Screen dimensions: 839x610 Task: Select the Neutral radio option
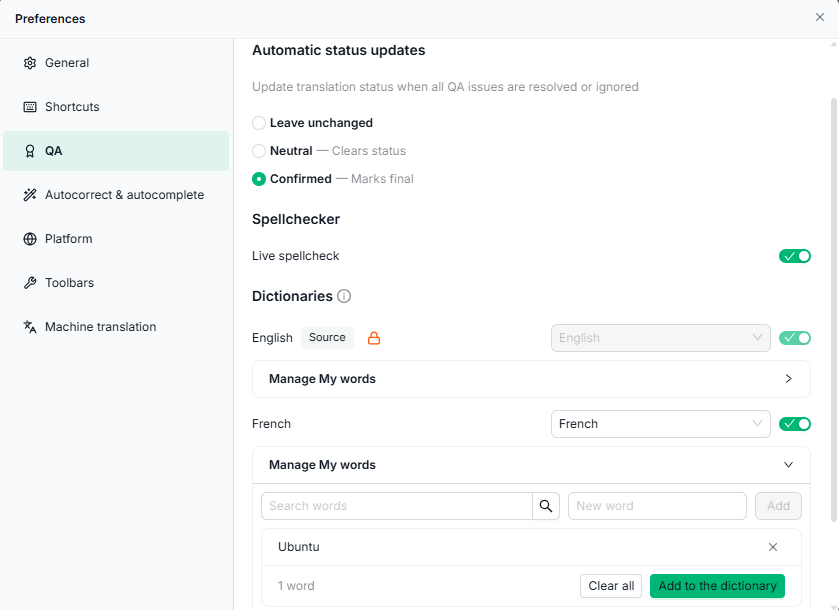click(259, 151)
